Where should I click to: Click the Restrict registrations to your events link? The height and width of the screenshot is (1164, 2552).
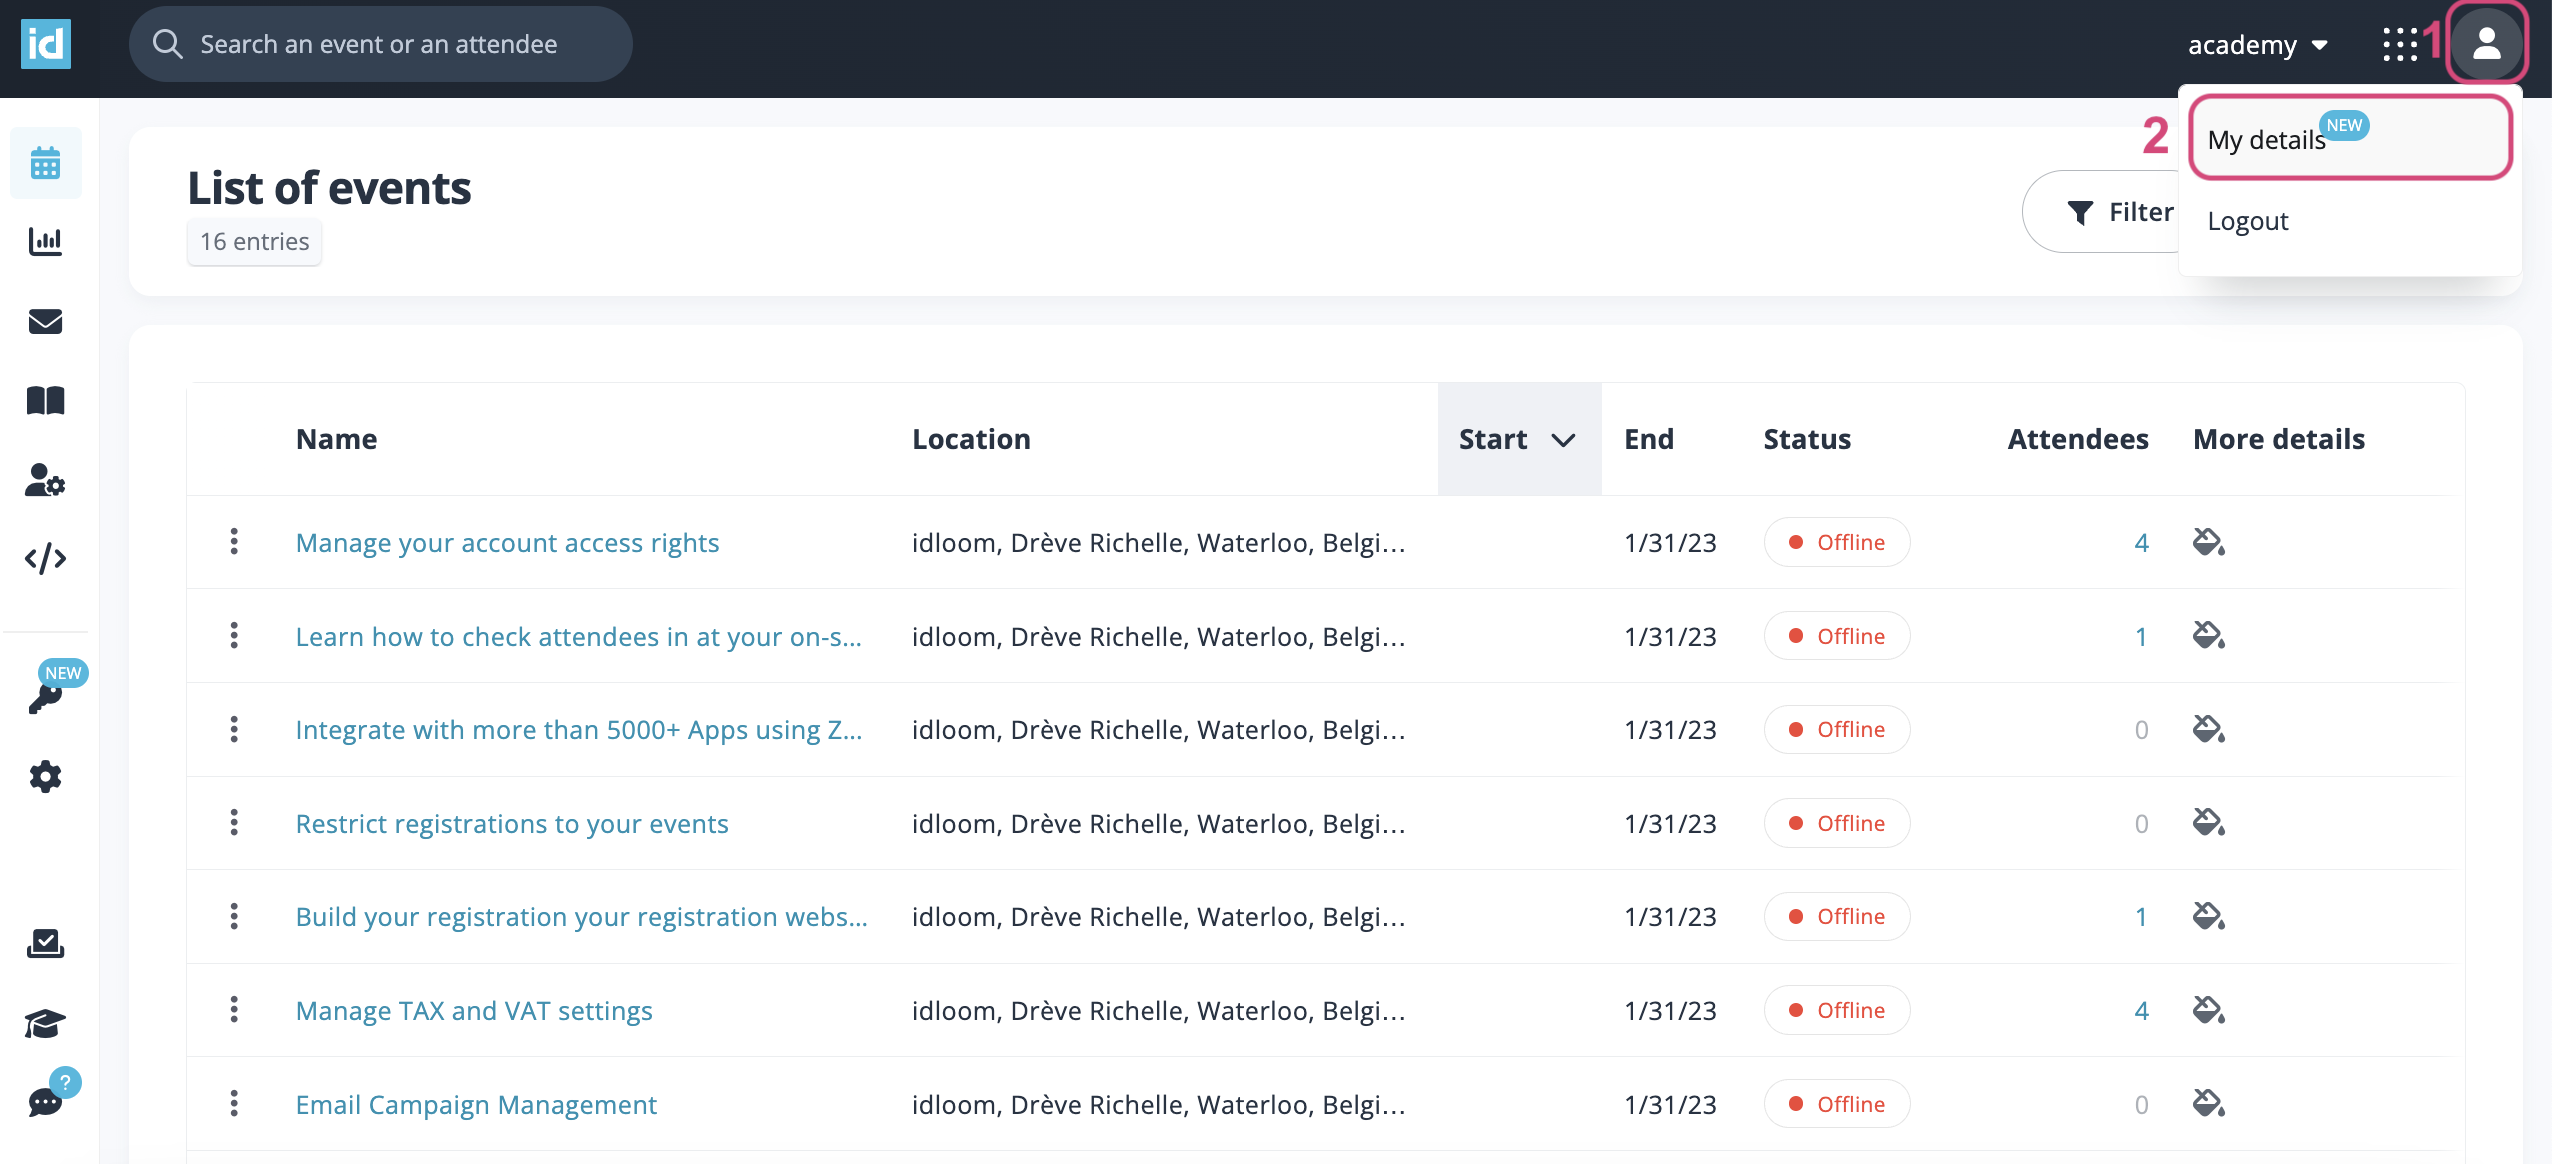point(511,822)
